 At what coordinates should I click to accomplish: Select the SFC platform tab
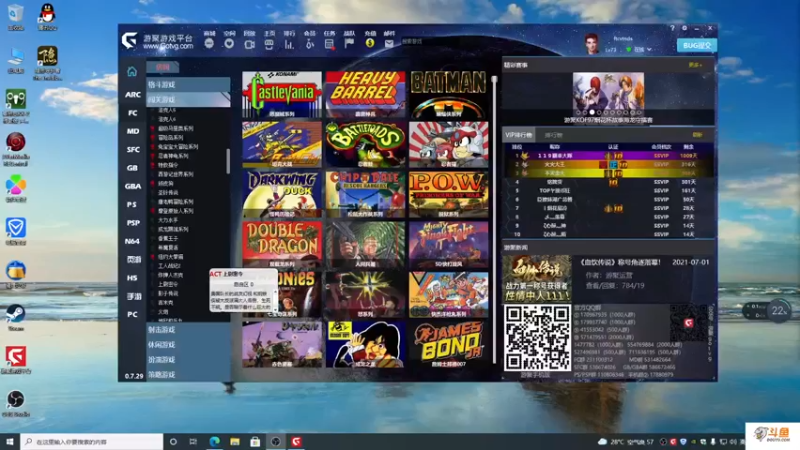coord(133,149)
